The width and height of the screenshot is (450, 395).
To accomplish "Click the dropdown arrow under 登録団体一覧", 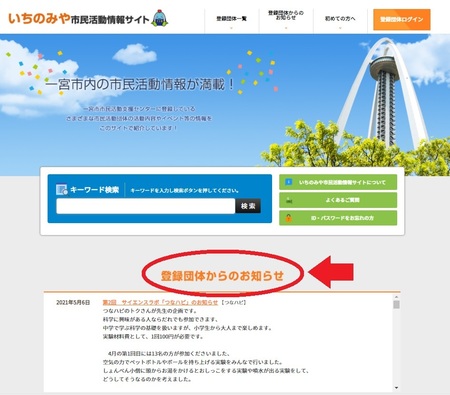I will point(231,28).
